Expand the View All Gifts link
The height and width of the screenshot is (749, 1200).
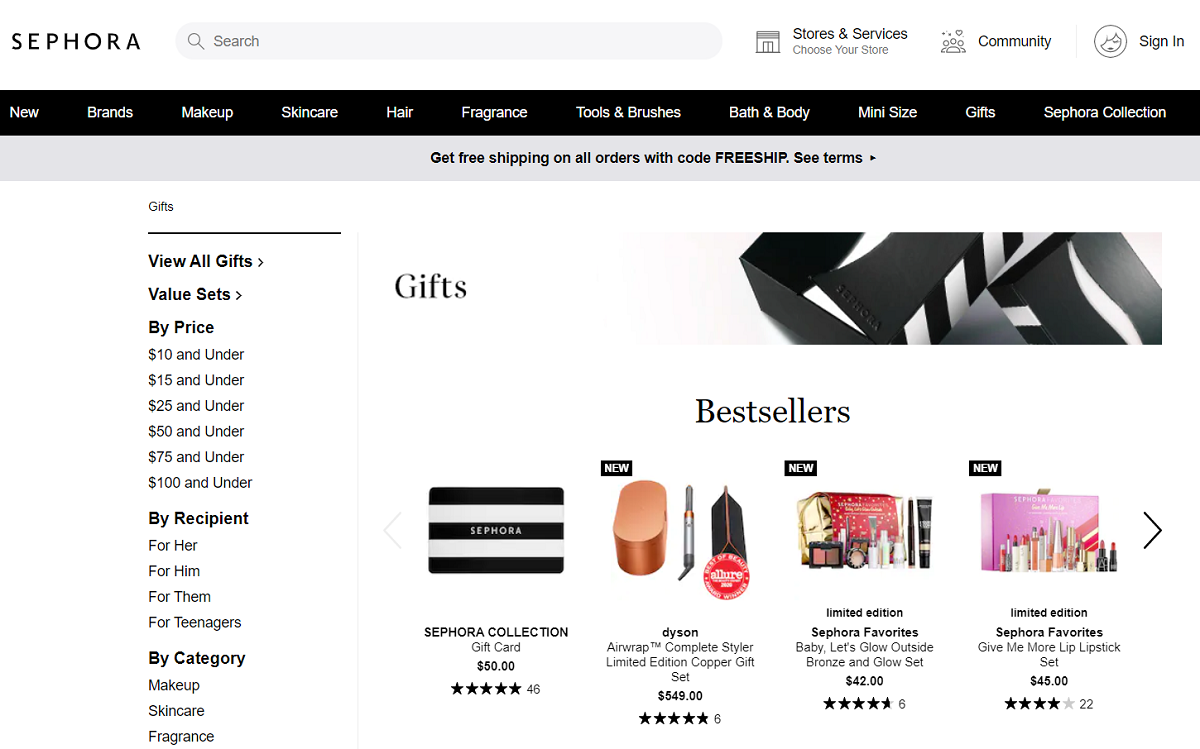(x=206, y=261)
